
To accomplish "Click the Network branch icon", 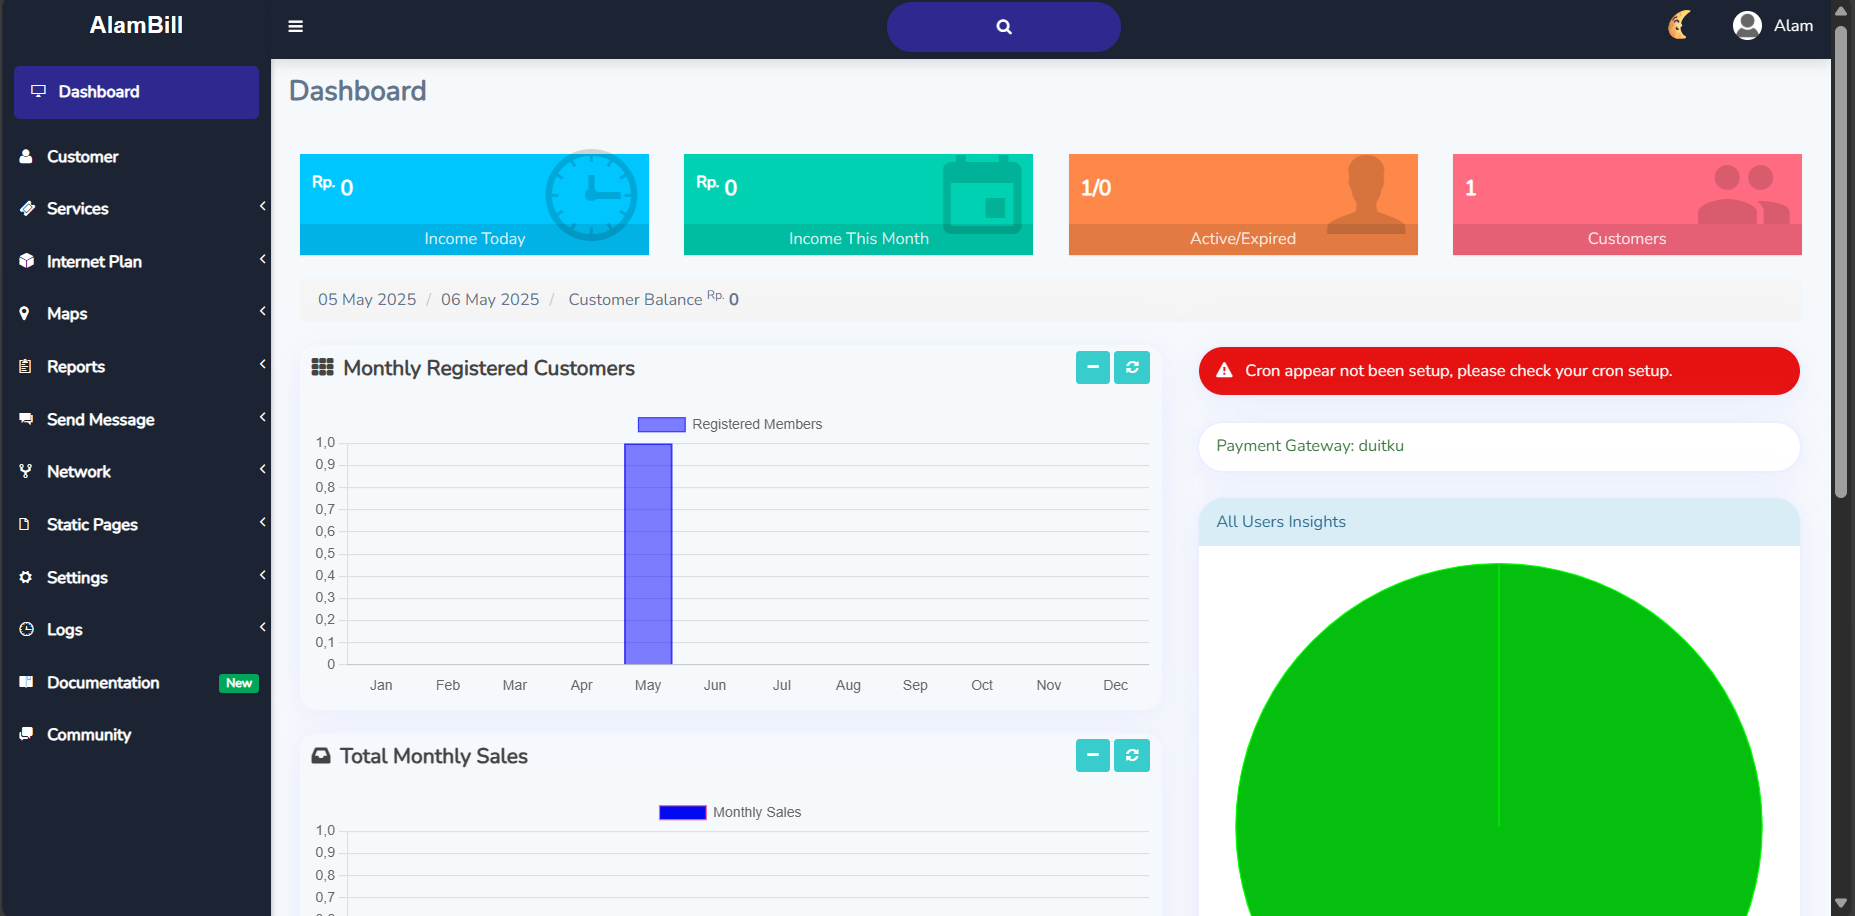I will [x=25, y=471].
